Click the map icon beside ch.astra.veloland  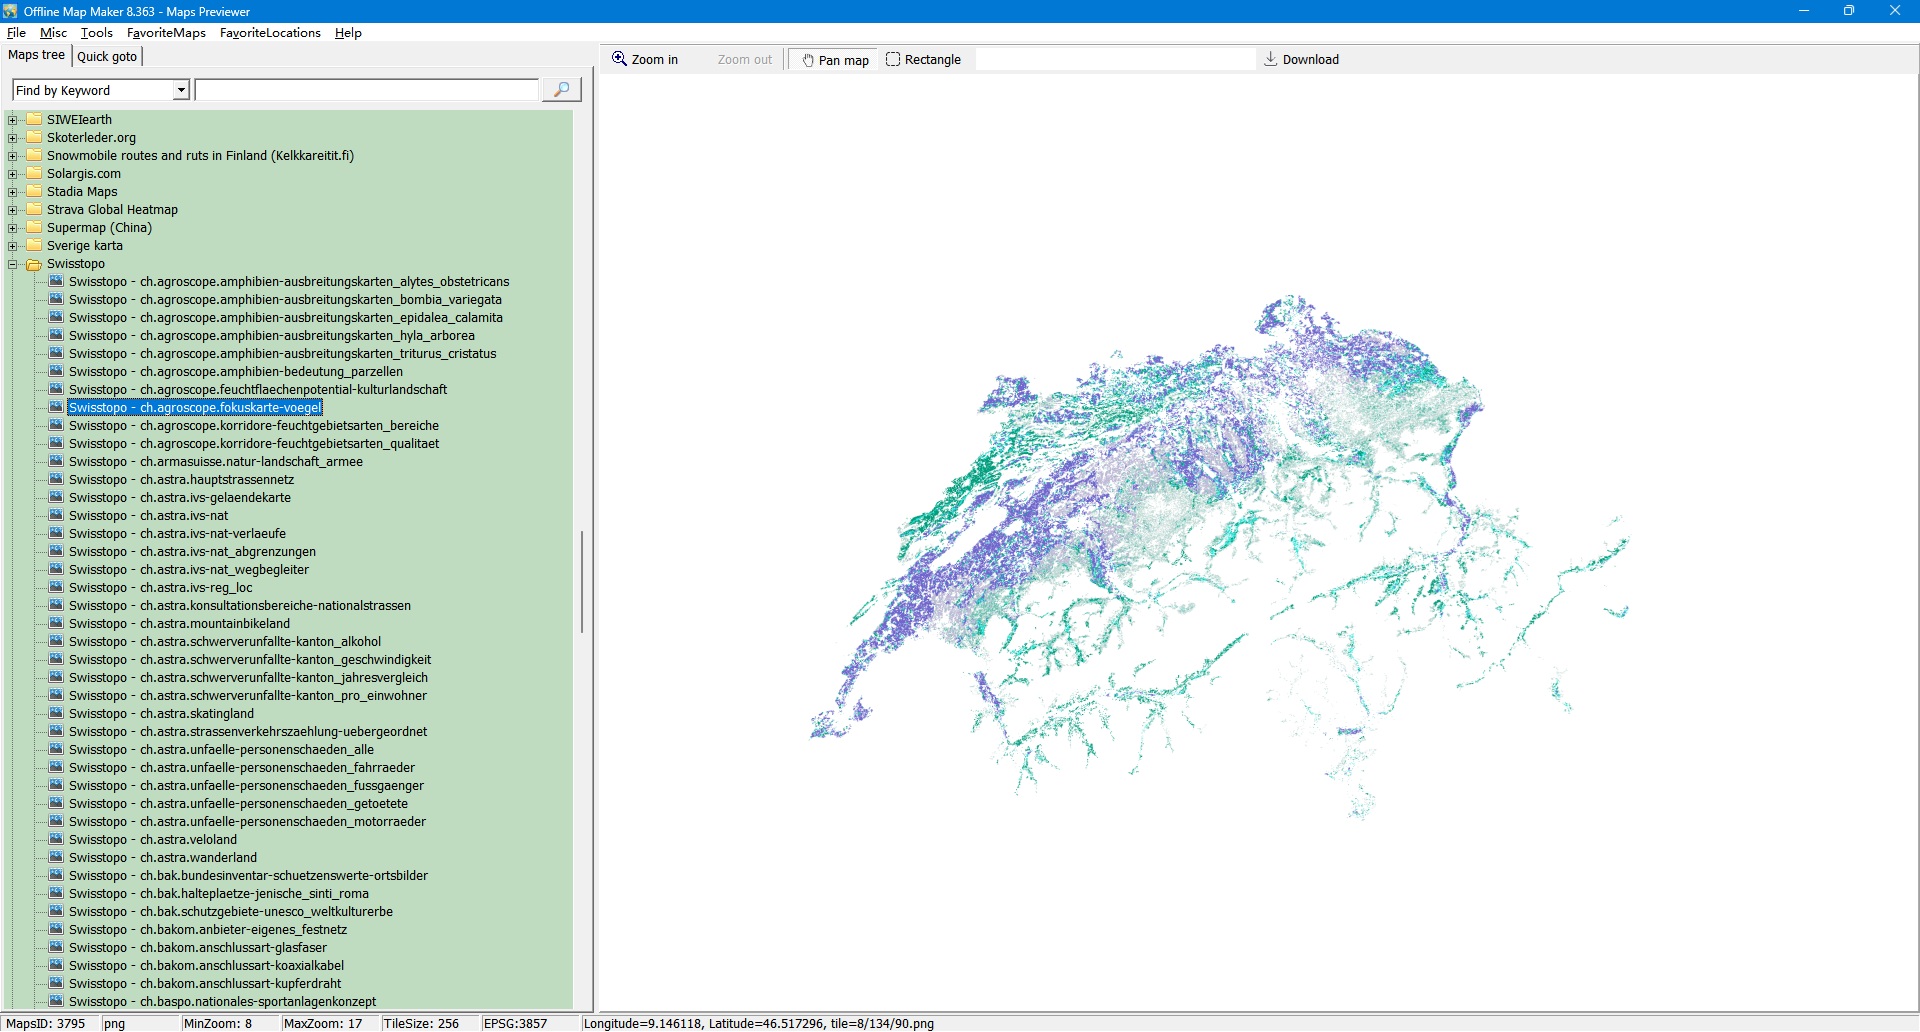click(x=56, y=840)
